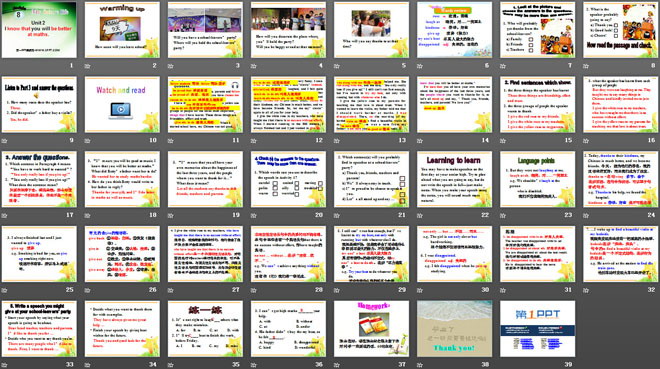The image size is (660, 369).
Task: Select the Find sentences which show slide
Action: 538,104
